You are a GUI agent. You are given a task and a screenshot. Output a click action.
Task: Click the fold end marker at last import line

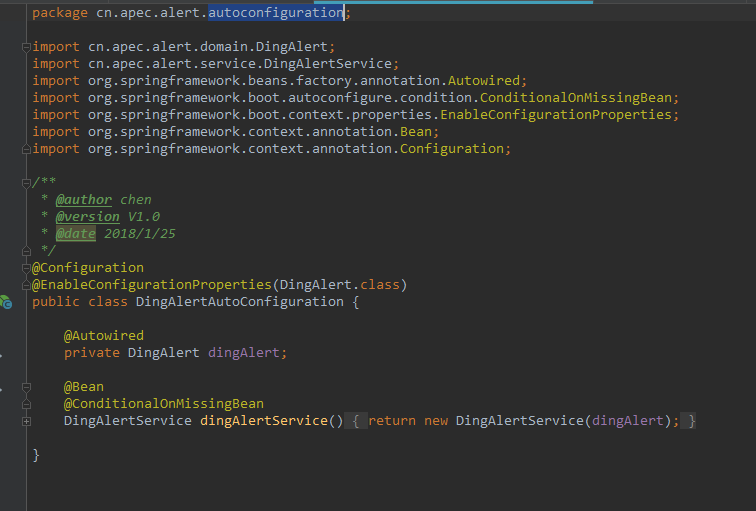[x=26, y=149]
